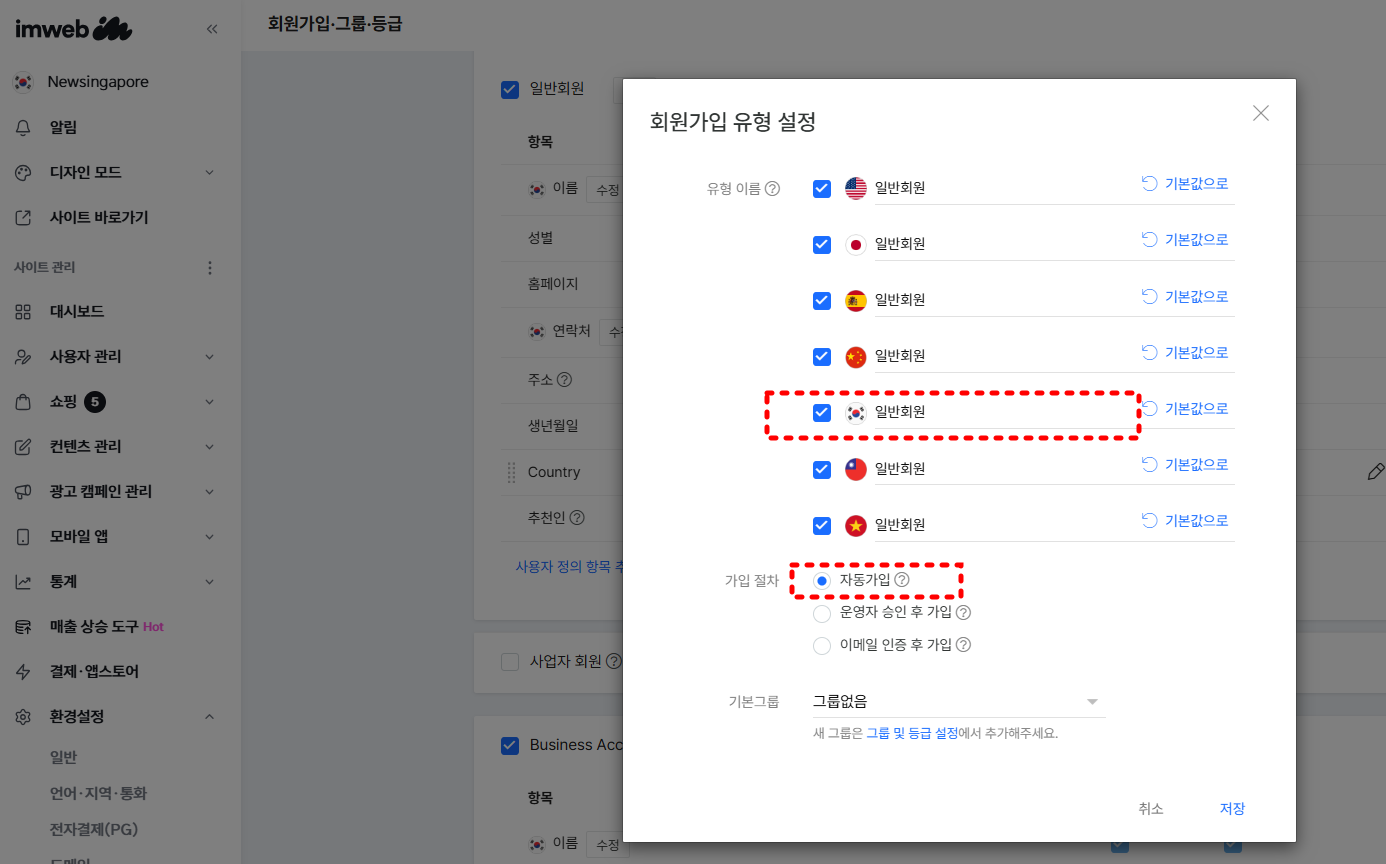The image size is (1386, 864).
Task: Reset US flag name with 기본값으로
Action: (x=1185, y=184)
